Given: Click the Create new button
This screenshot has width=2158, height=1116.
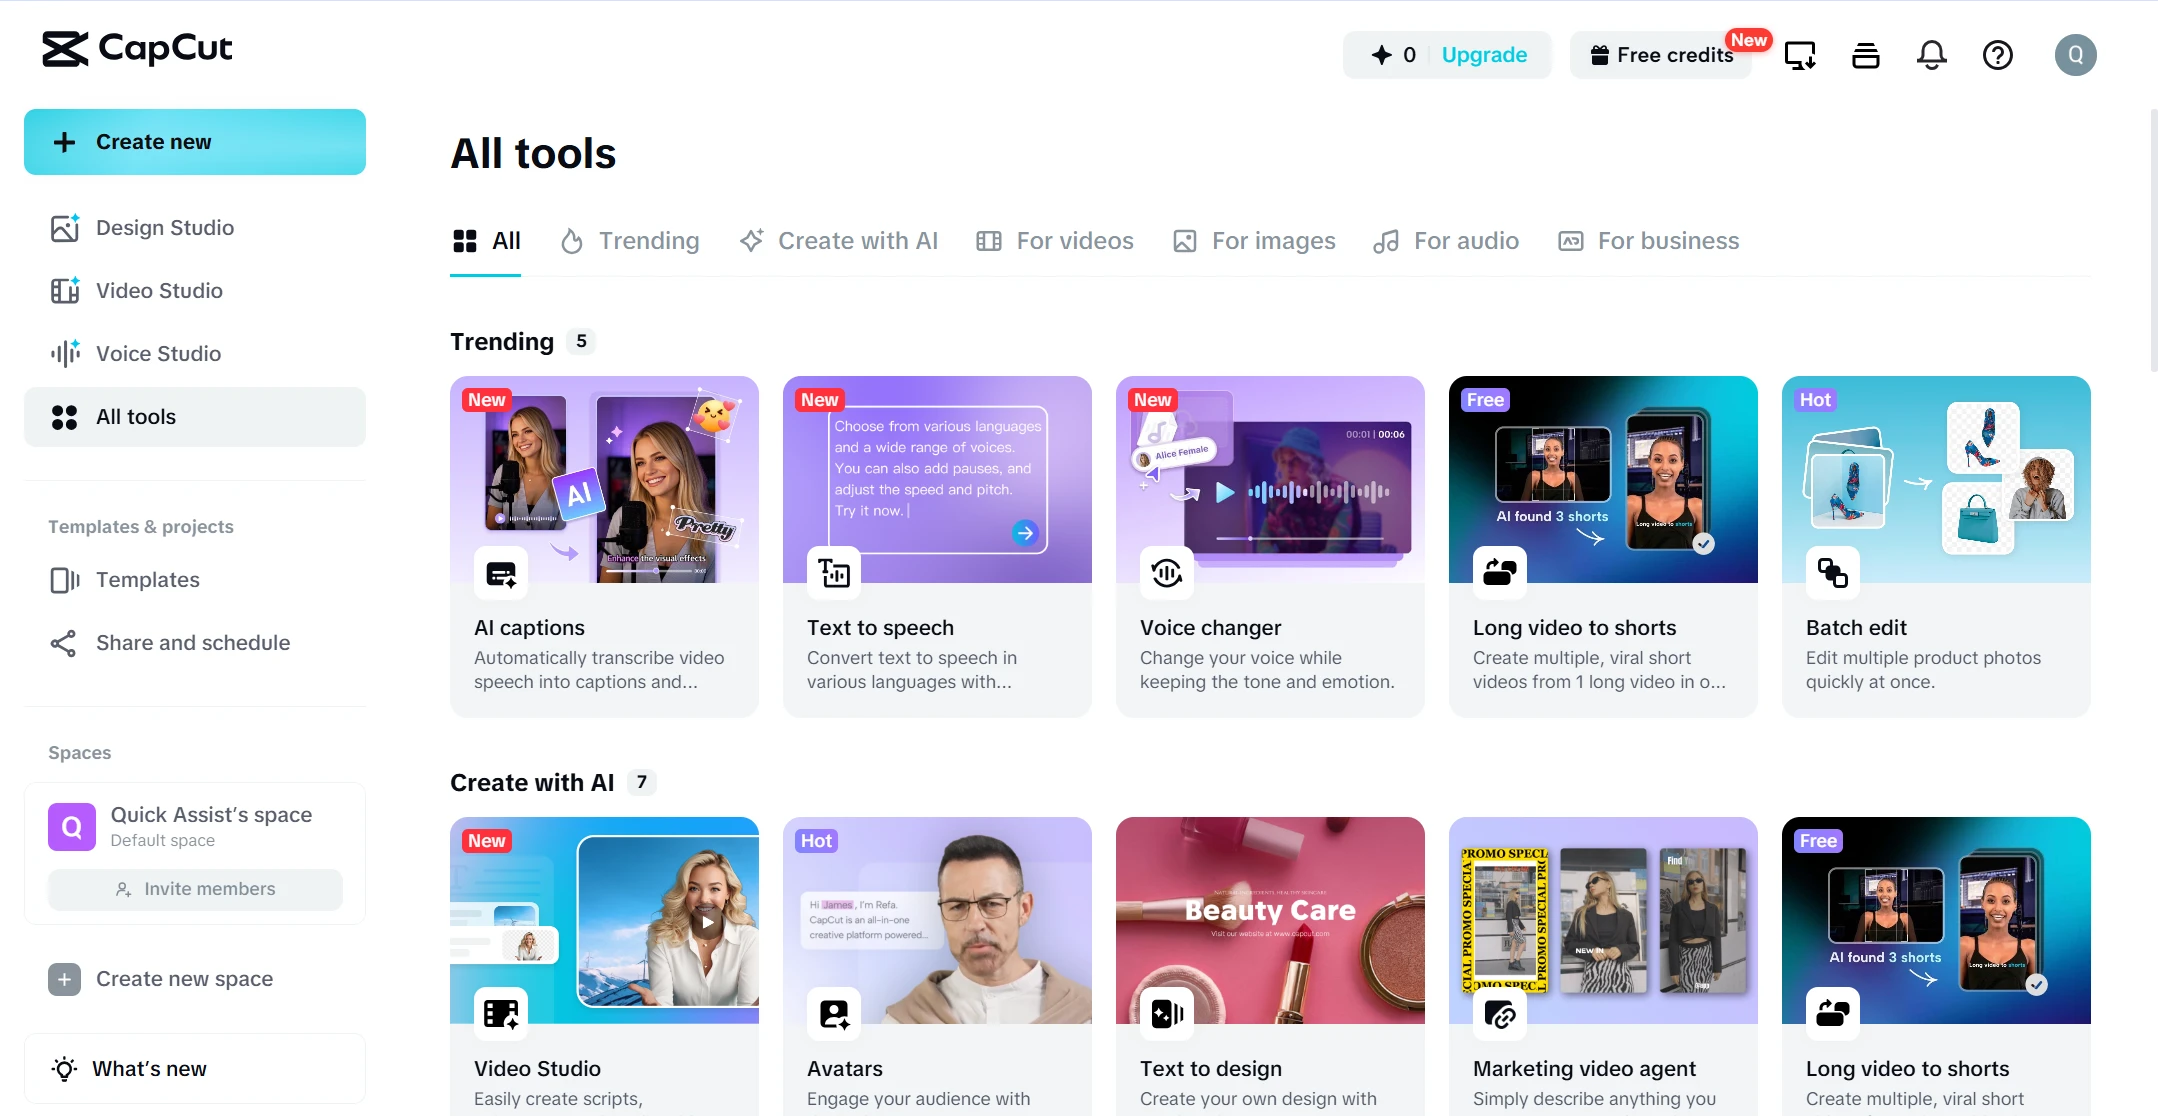Looking at the screenshot, I should (x=195, y=142).
